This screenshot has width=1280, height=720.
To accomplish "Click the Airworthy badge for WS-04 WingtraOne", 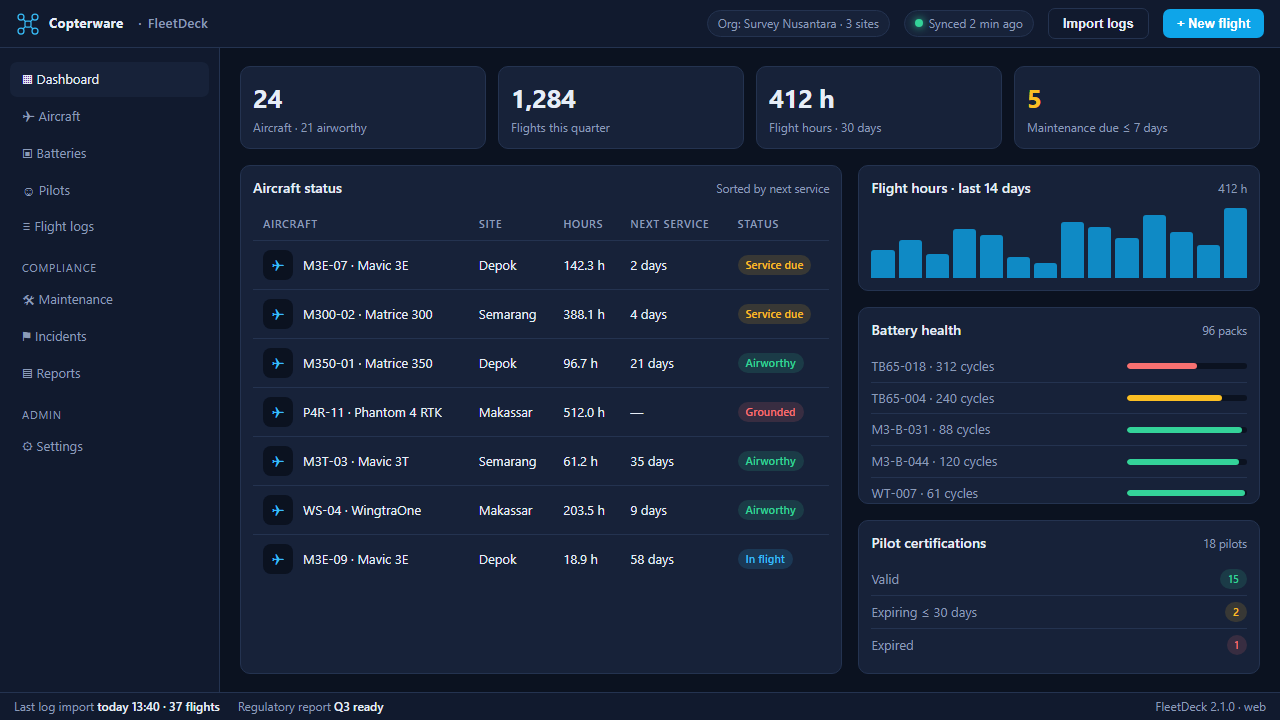I will 770,511.
